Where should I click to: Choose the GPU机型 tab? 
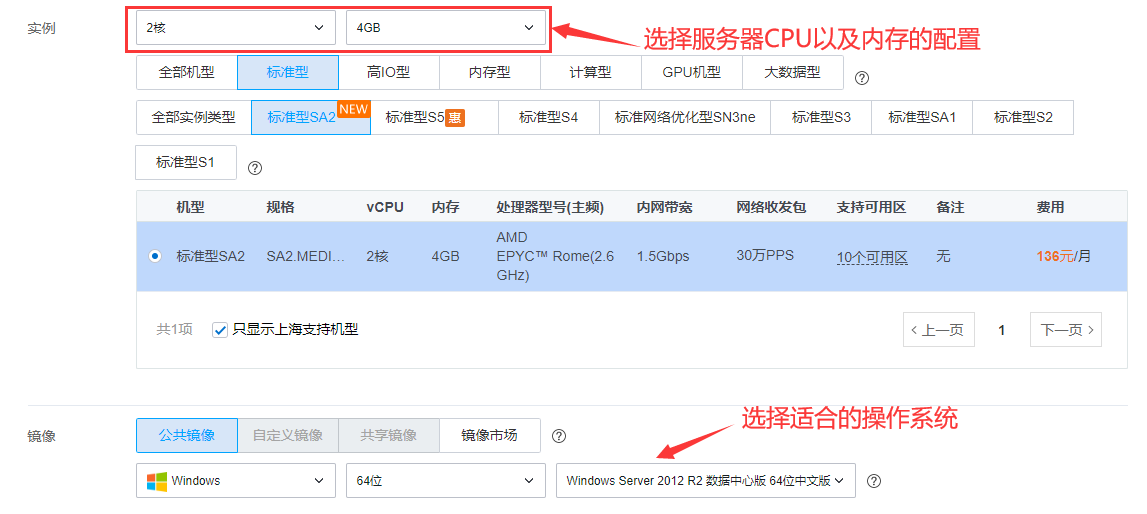(691, 72)
